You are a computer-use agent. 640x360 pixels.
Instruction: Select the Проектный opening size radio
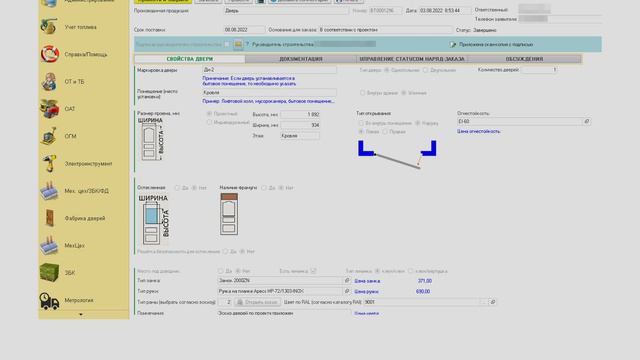pyautogui.click(x=209, y=113)
